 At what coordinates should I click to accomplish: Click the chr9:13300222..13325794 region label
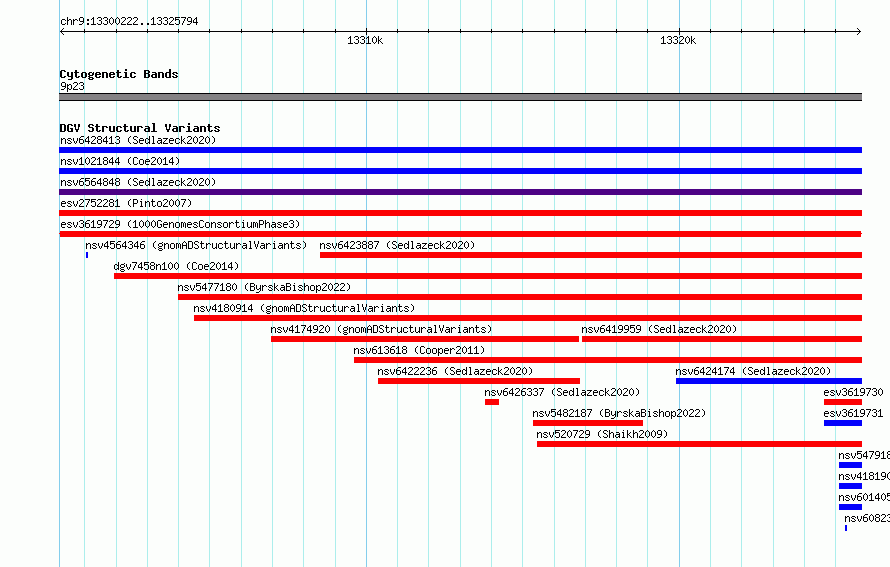[129, 22]
